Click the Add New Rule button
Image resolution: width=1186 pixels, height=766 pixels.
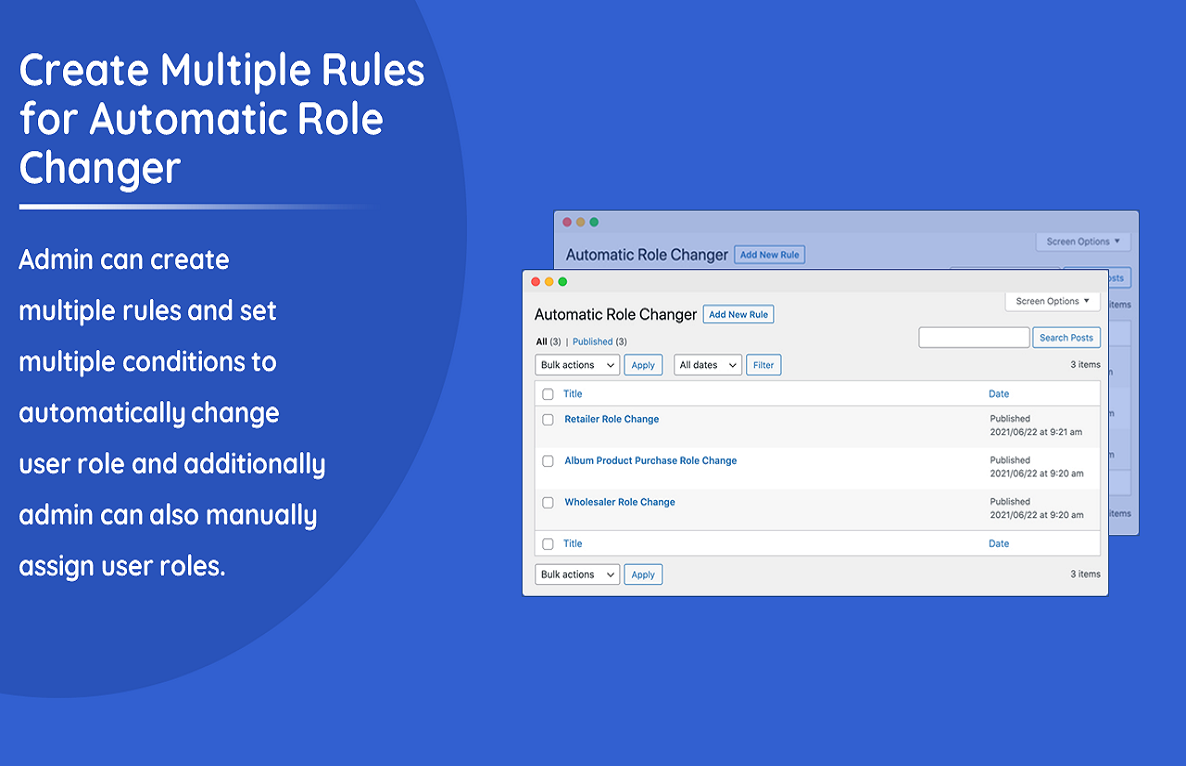pyautogui.click(x=738, y=314)
